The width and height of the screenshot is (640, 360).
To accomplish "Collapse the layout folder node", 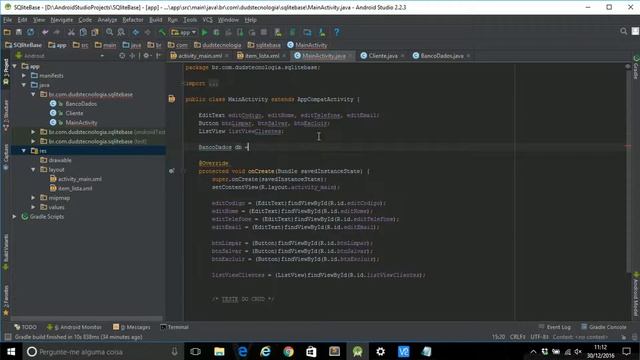I will click(x=34, y=169).
